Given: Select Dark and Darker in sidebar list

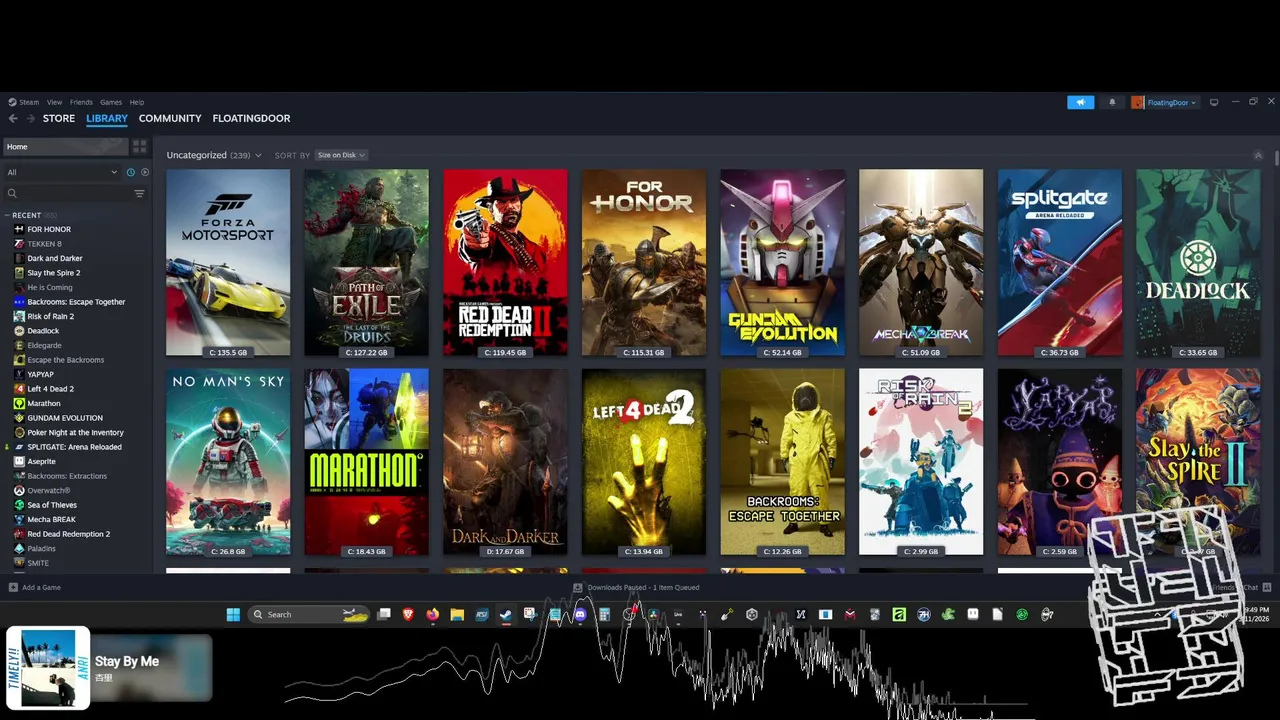Looking at the screenshot, I should point(55,258).
